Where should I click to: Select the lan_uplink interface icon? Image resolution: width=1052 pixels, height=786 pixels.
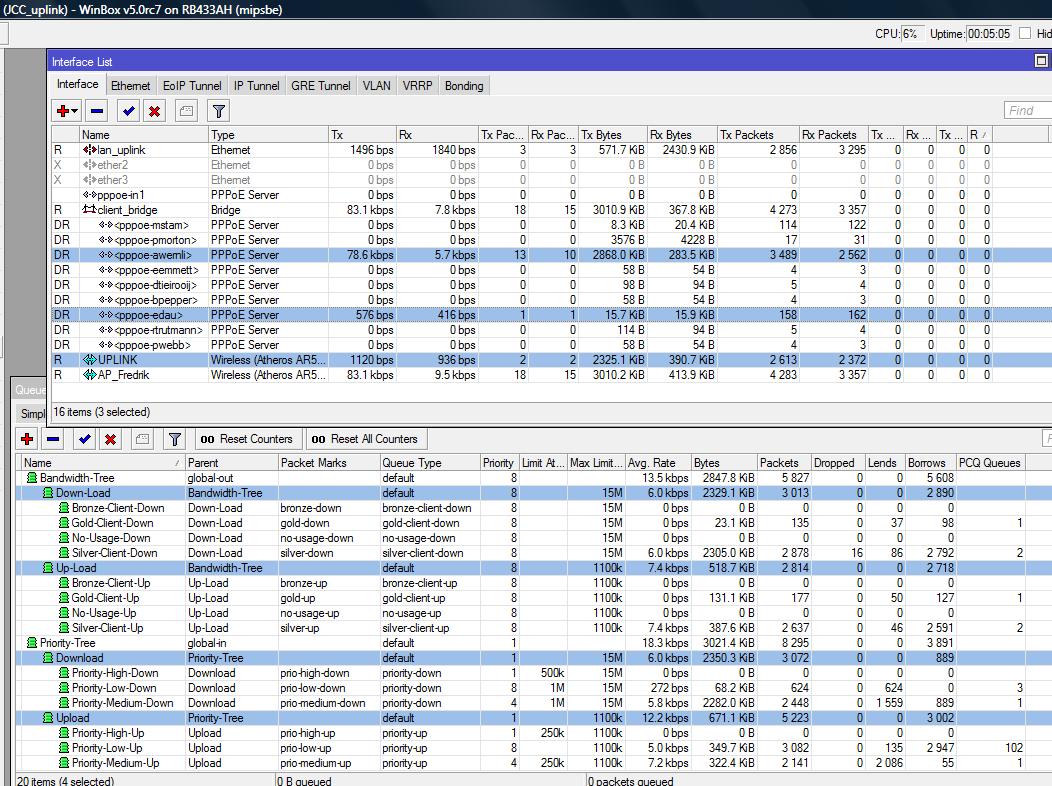click(x=90, y=150)
